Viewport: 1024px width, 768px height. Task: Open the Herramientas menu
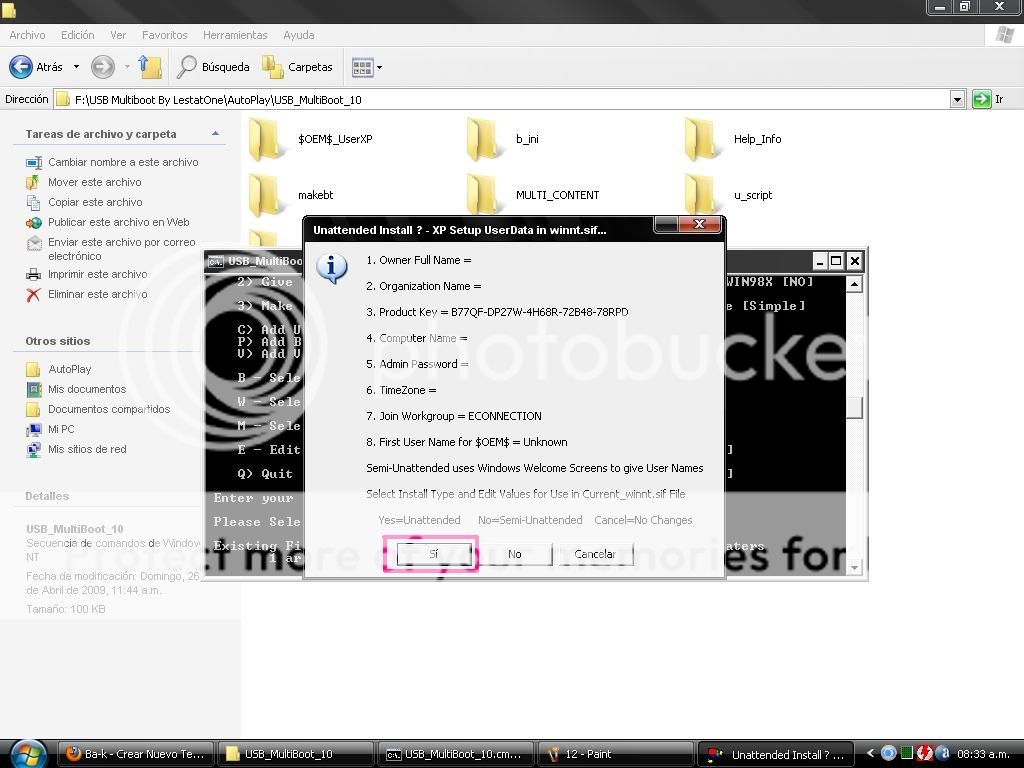tap(235, 35)
